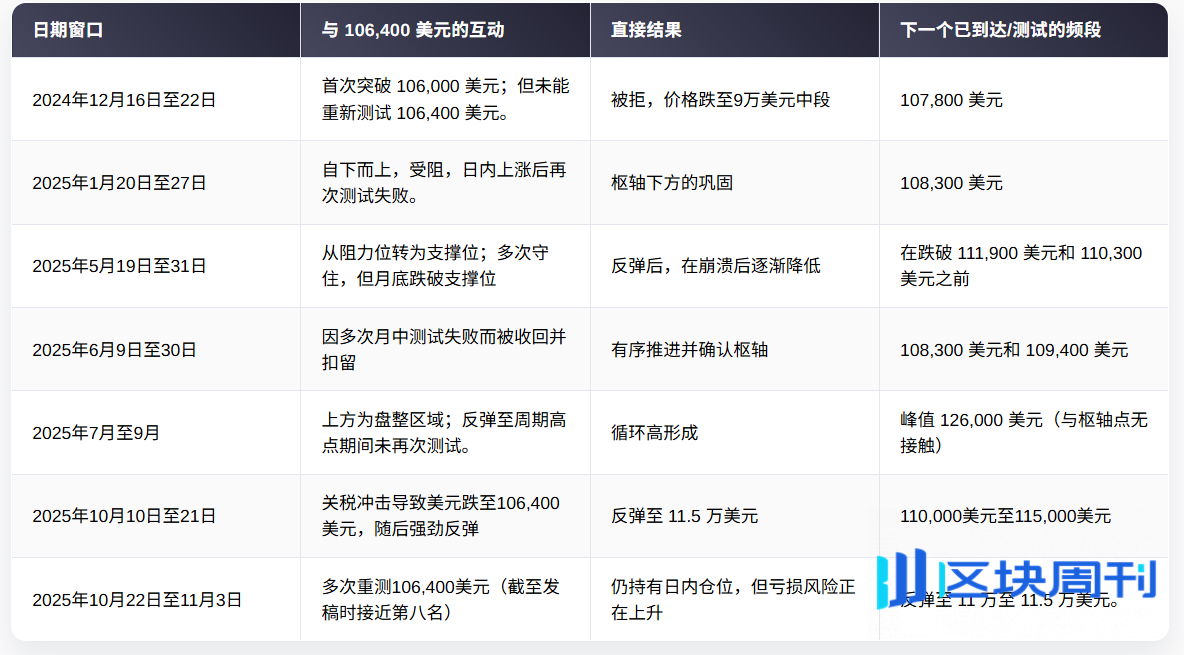Click the 与 106,400 美元的互动 column header
Screen dimensions: 1184x655
412,30
